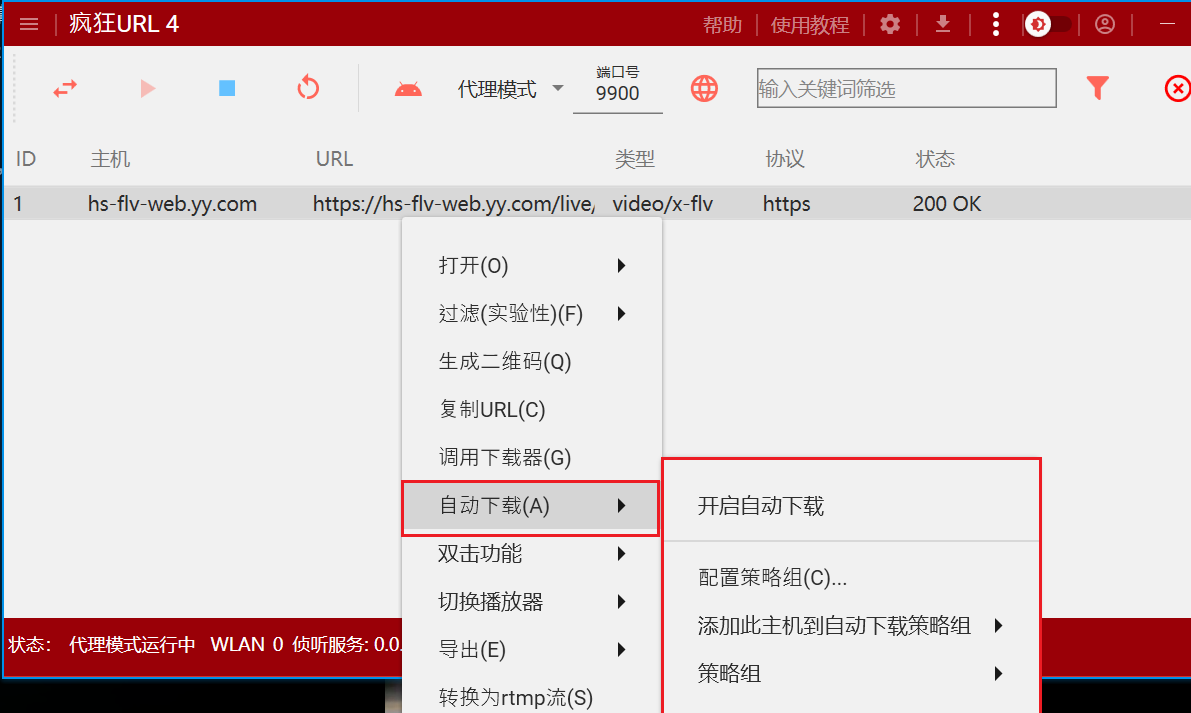Click the swap arrows toolbar icon
Viewport: 1191px width, 713px height.
[66, 89]
